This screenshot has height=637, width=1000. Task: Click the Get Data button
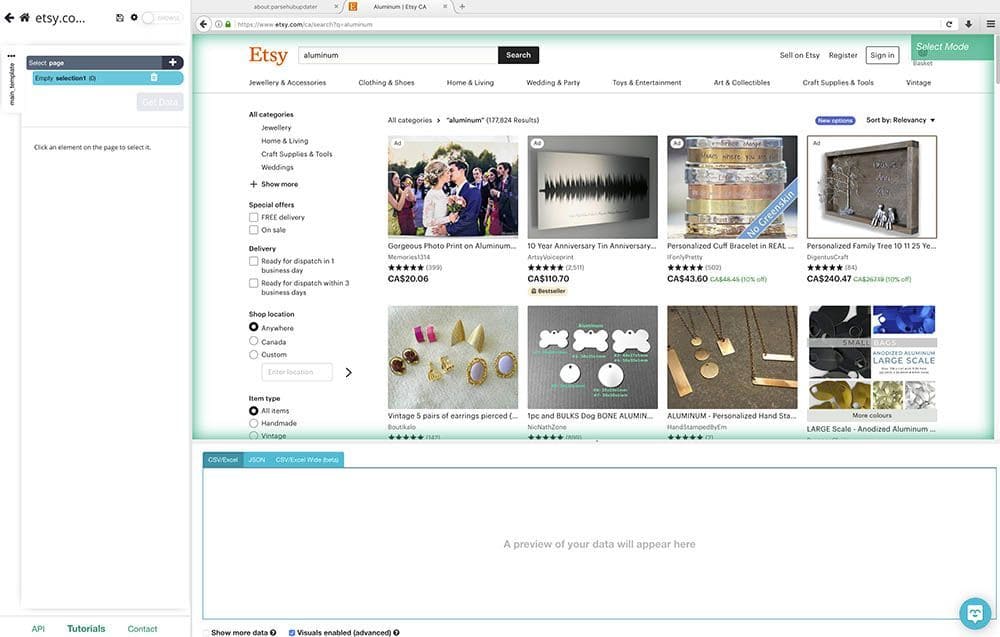pos(158,101)
